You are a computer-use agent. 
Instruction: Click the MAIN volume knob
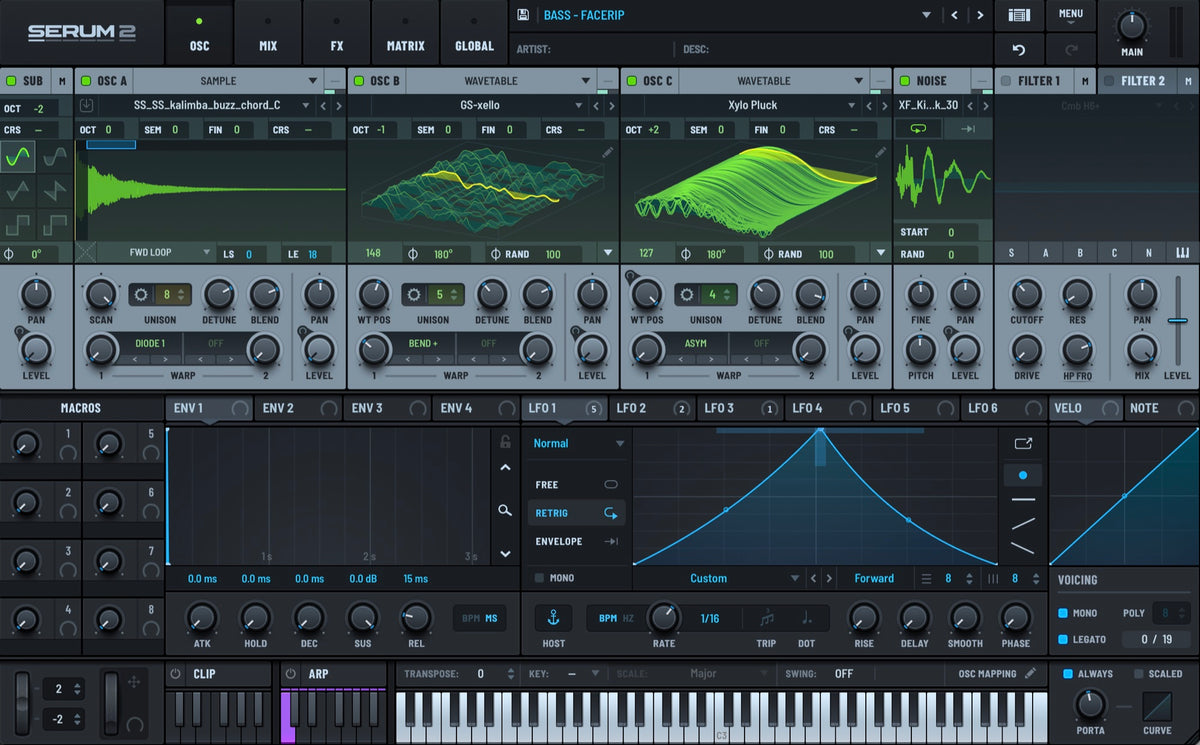point(1132,26)
